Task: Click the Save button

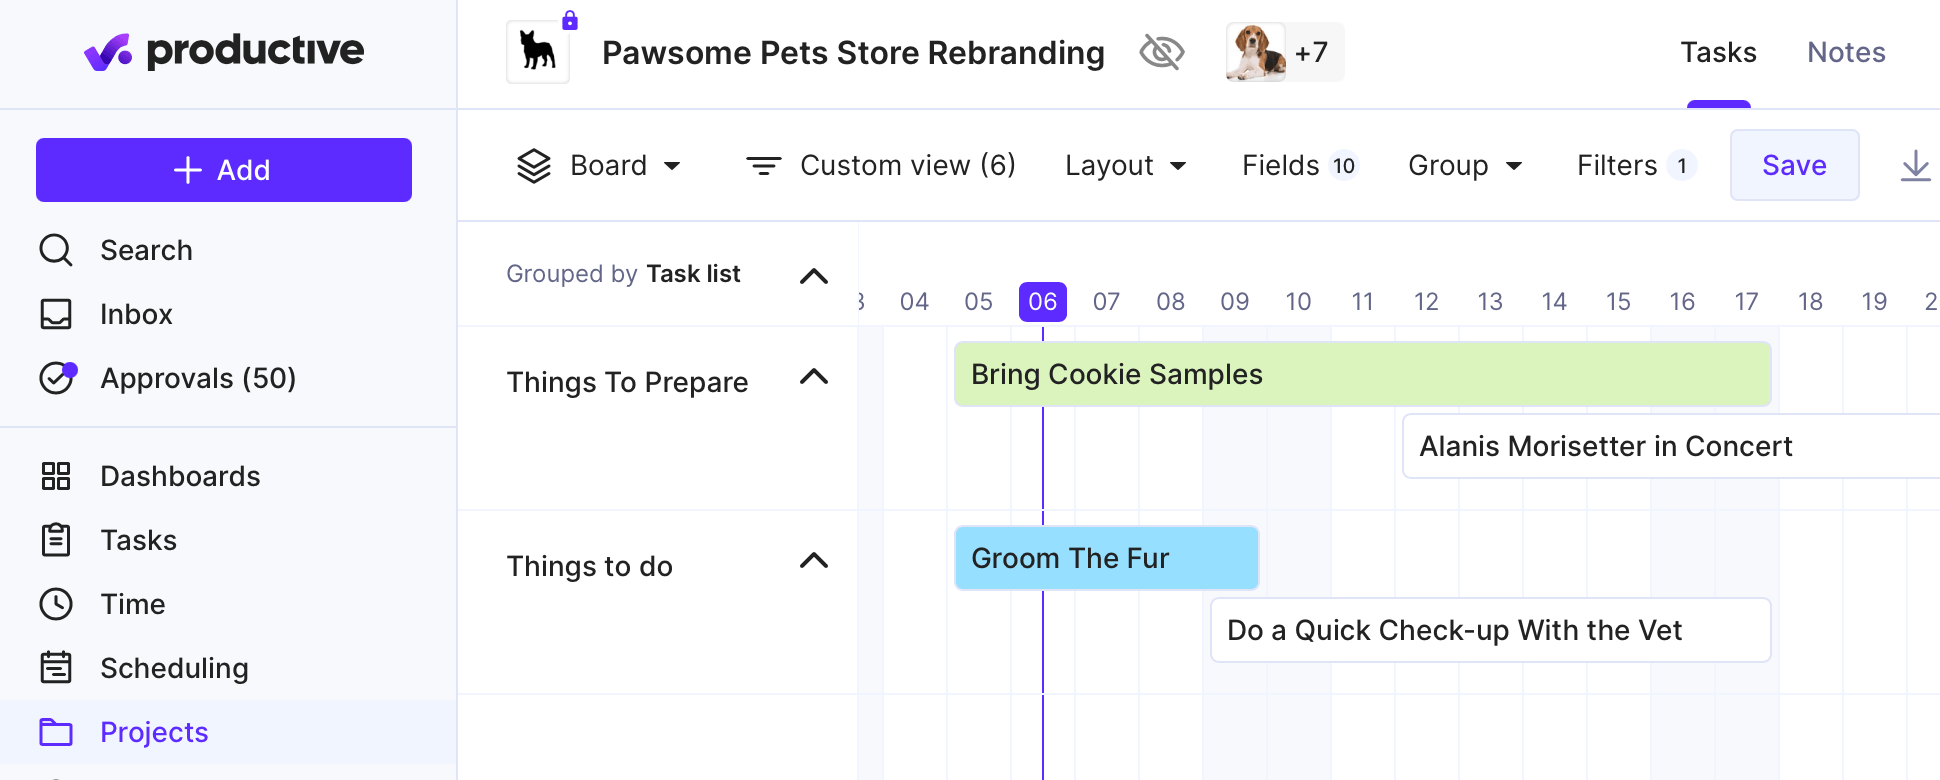Action: (x=1793, y=165)
